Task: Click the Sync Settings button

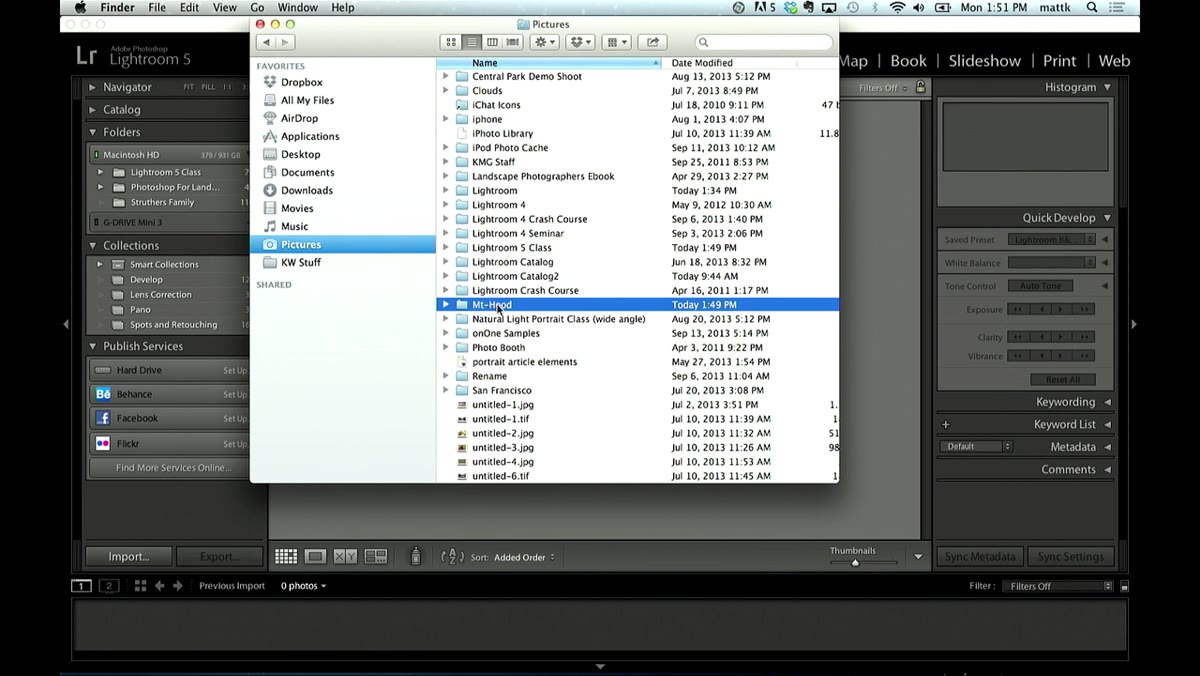Action: [x=1070, y=557]
